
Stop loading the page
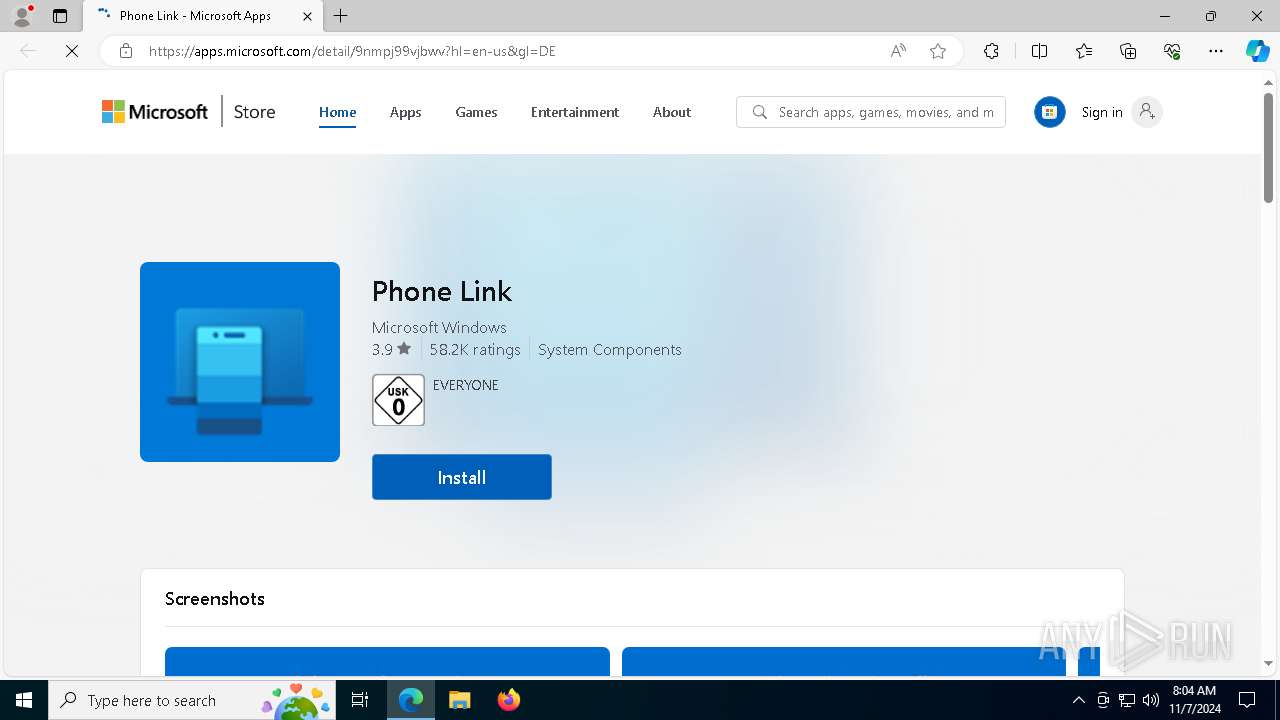click(72, 51)
